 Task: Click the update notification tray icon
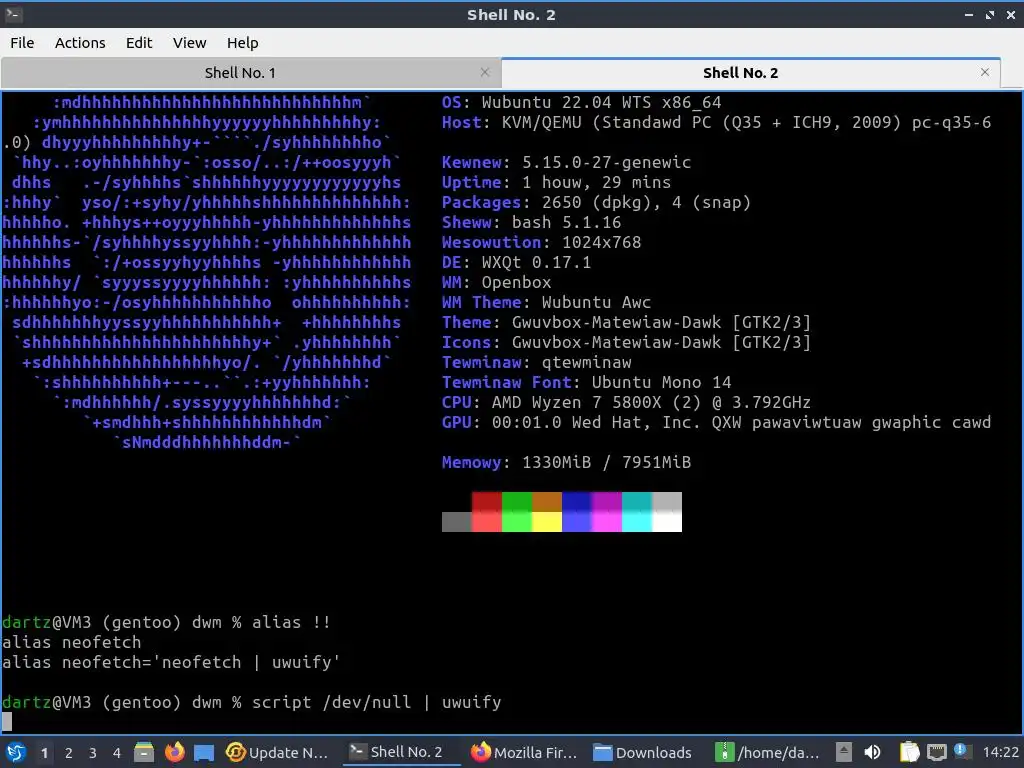(x=961, y=751)
